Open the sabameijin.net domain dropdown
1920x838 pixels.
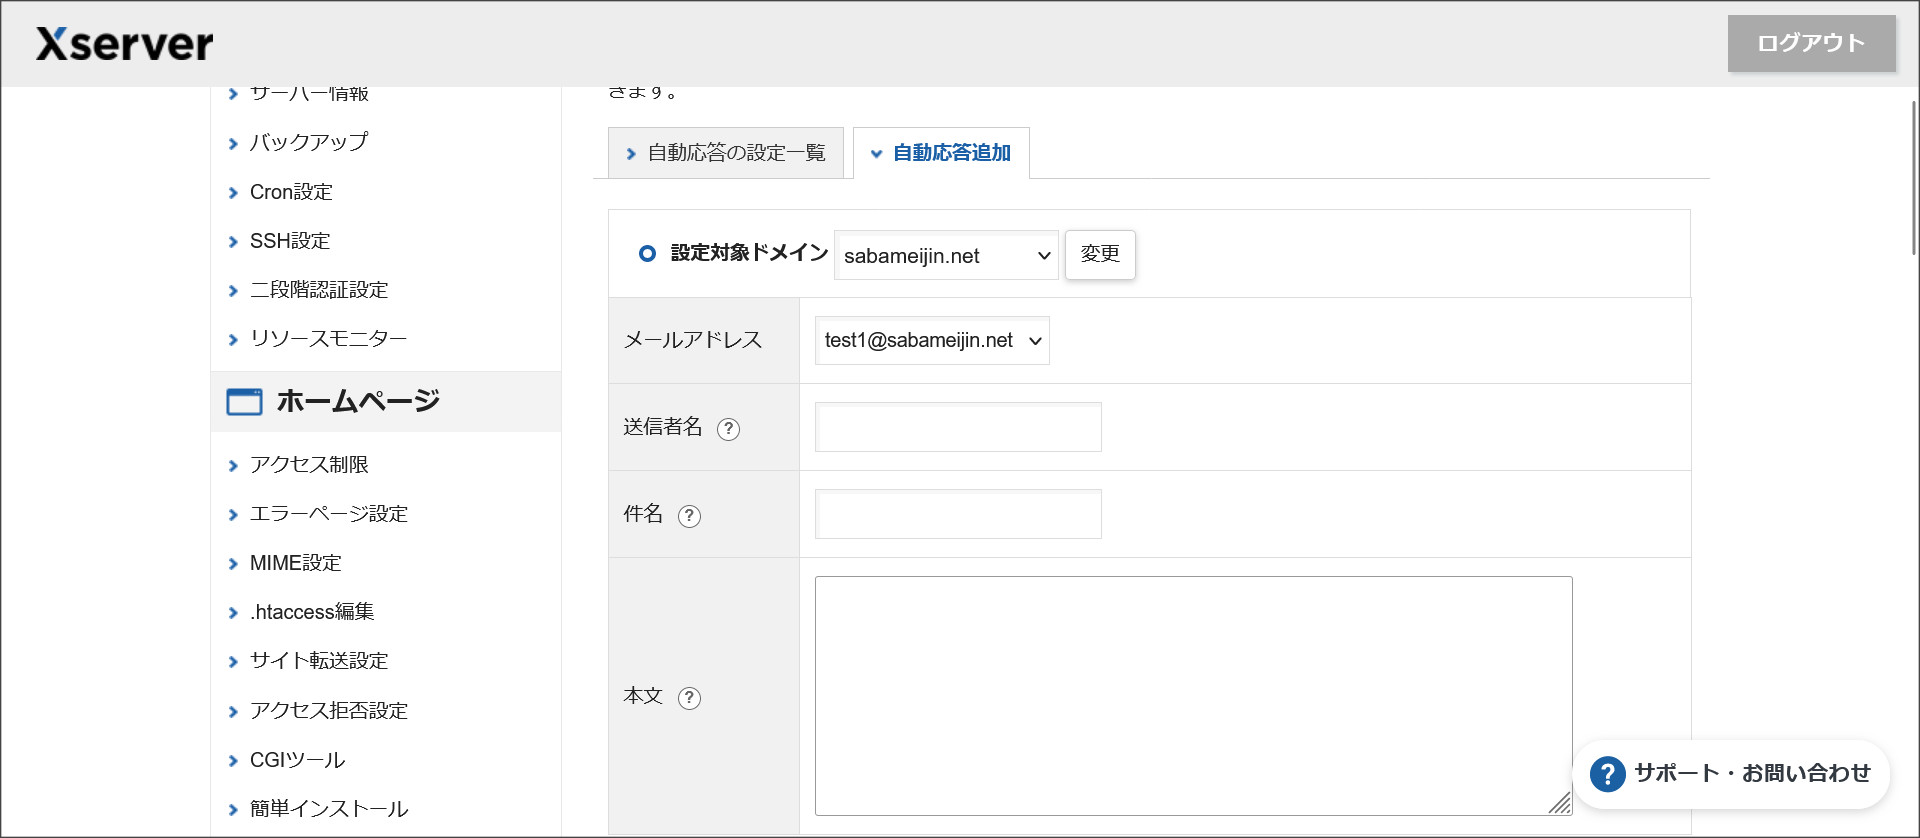[x=945, y=256]
